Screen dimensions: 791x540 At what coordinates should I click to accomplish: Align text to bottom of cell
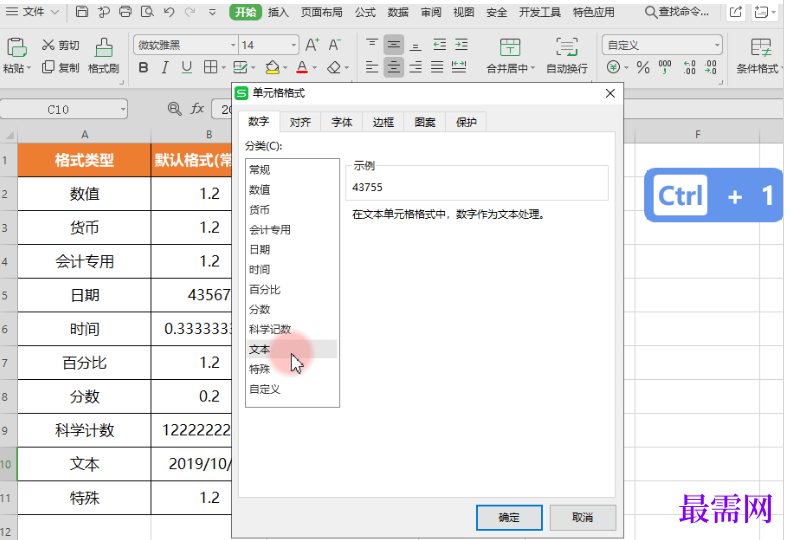click(x=415, y=45)
